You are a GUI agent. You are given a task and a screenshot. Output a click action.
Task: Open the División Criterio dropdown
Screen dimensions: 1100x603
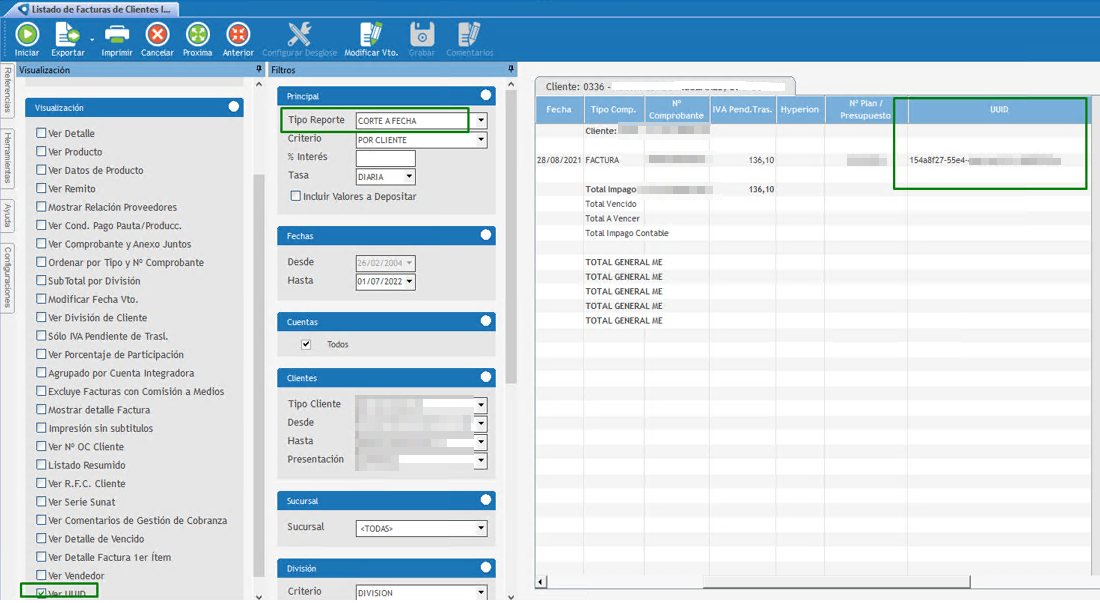click(x=481, y=592)
